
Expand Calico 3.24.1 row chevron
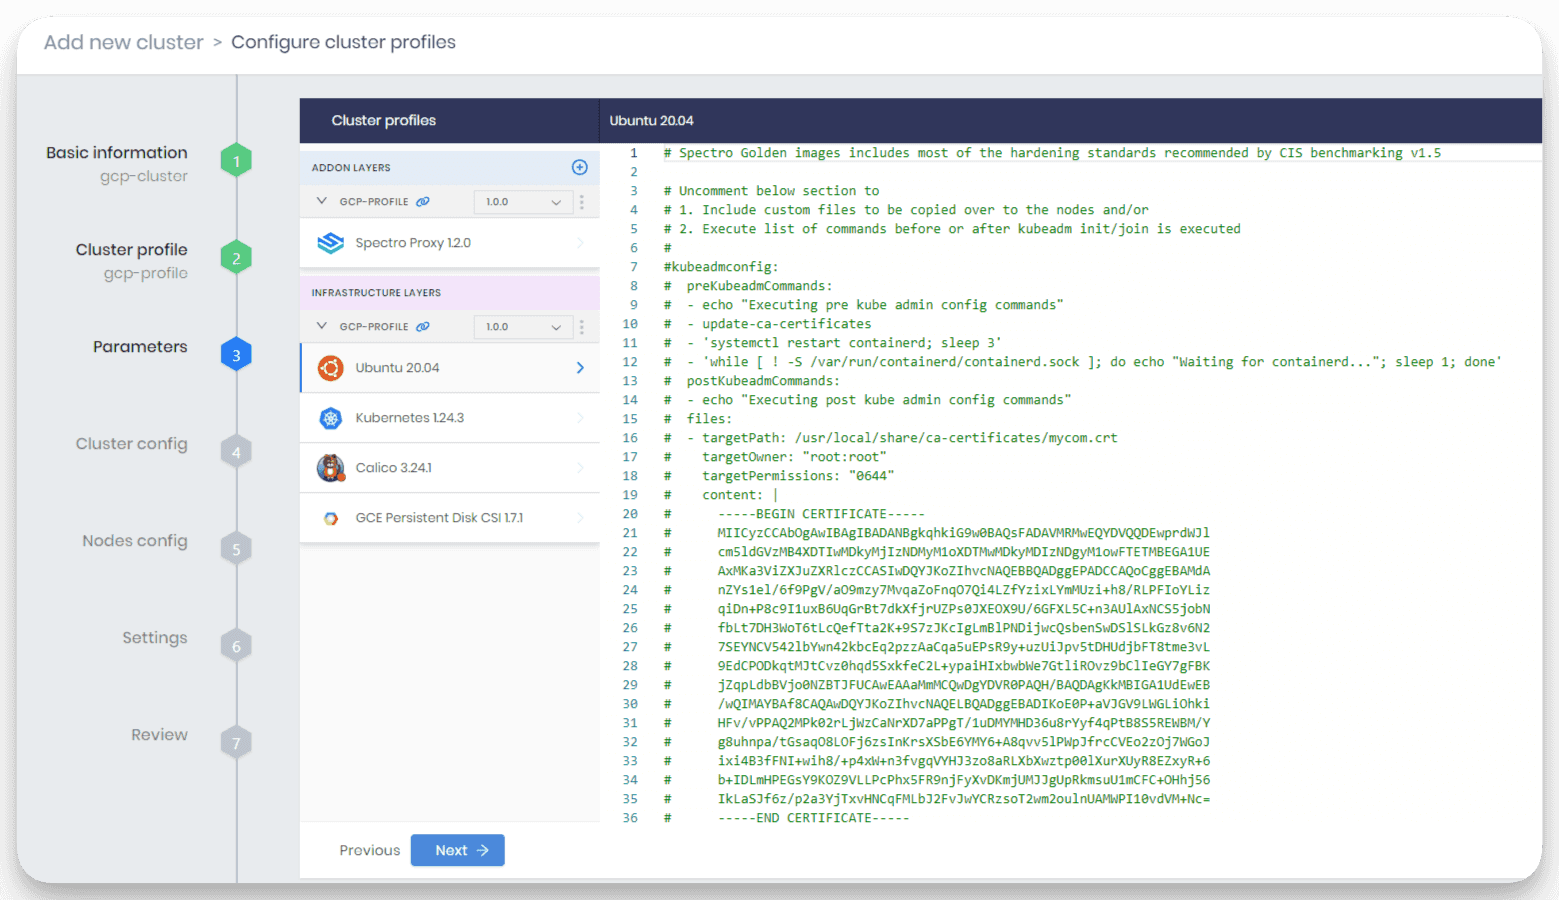click(580, 468)
